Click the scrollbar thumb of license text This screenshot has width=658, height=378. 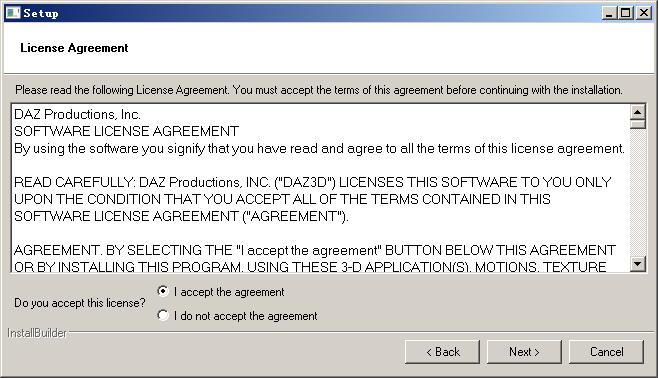637,125
